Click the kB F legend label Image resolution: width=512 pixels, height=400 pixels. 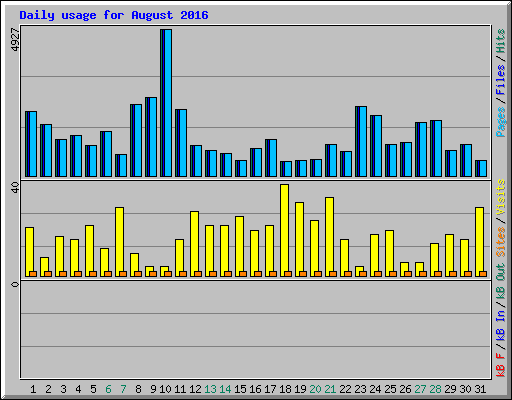tap(501, 365)
